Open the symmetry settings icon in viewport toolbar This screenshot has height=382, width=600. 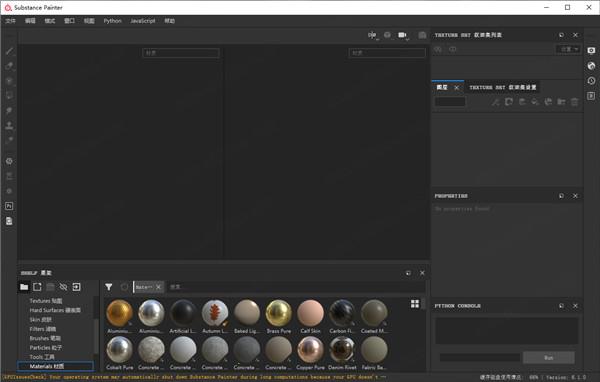(x=372, y=35)
